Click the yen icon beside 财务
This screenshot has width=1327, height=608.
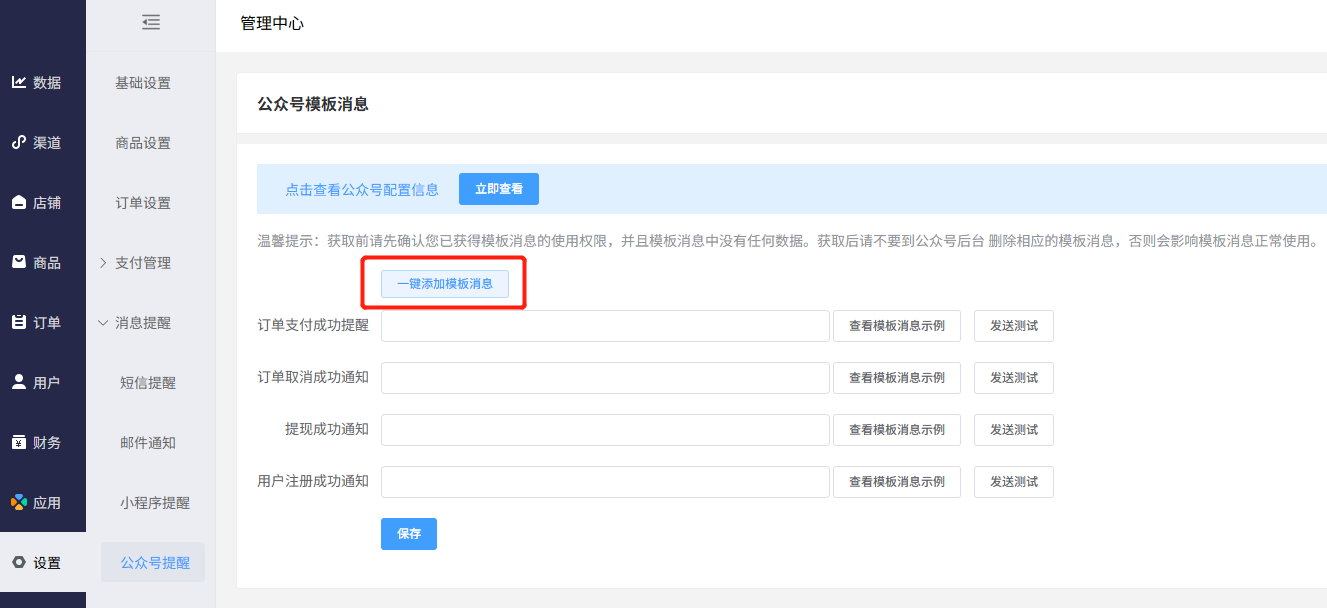click(19, 442)
